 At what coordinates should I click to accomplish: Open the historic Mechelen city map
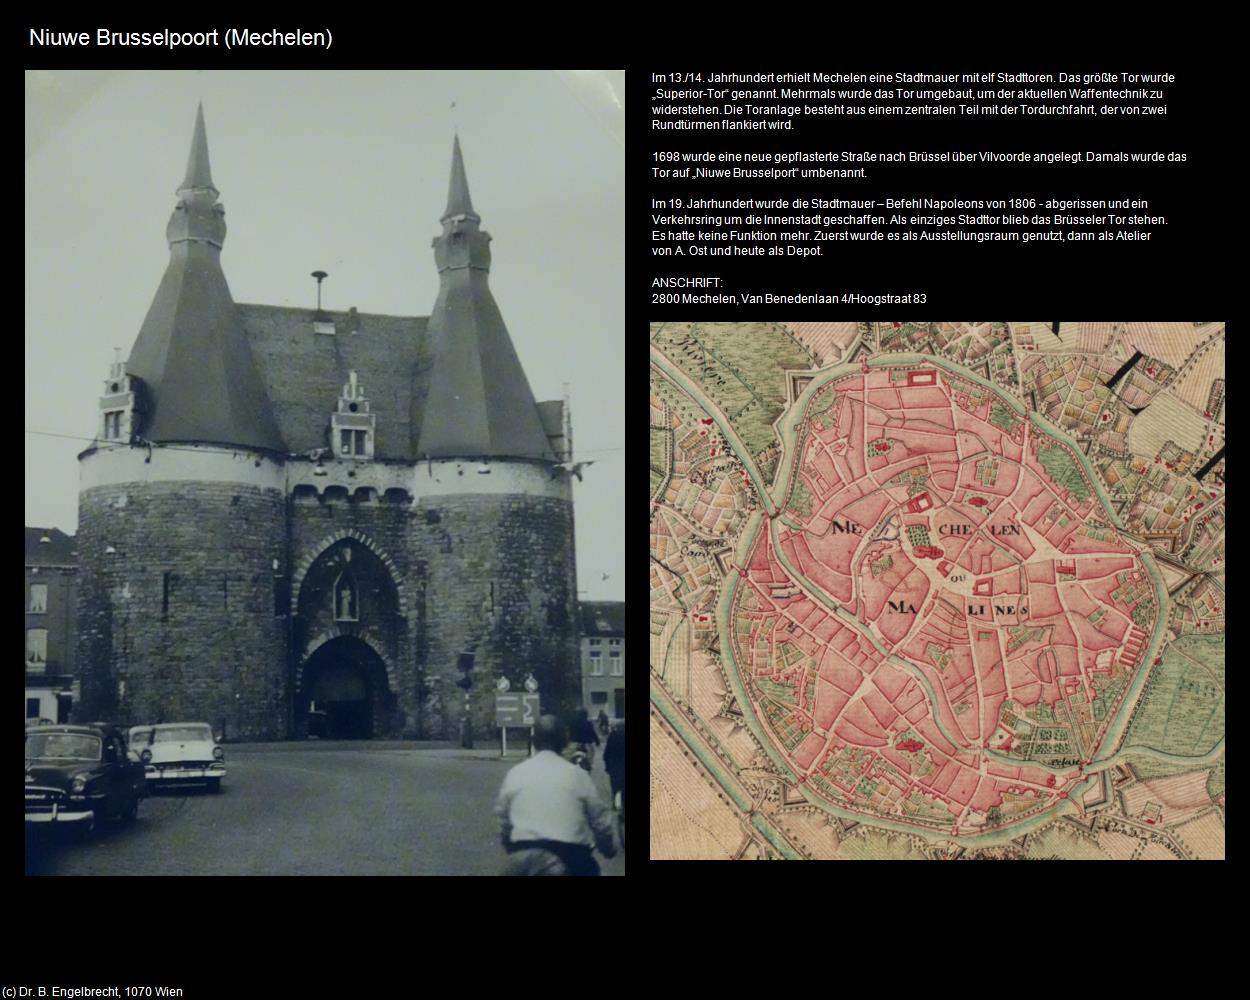coord(937,591)
